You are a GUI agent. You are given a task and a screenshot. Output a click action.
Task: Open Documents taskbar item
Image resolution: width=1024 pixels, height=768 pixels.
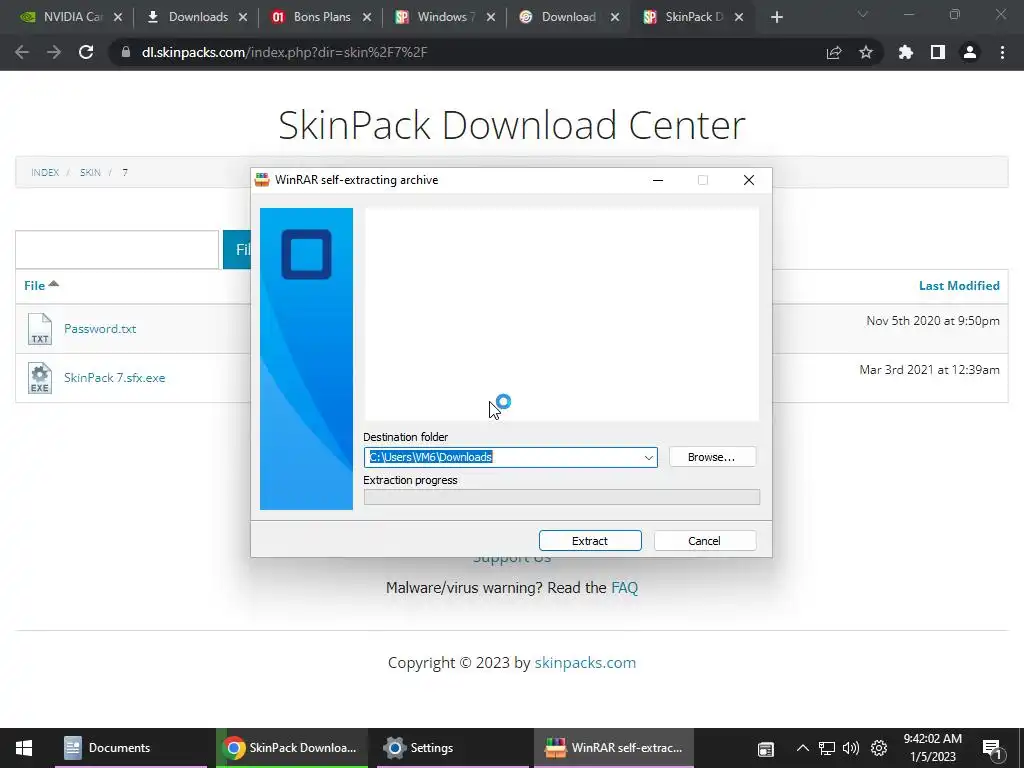coord(131,748)
